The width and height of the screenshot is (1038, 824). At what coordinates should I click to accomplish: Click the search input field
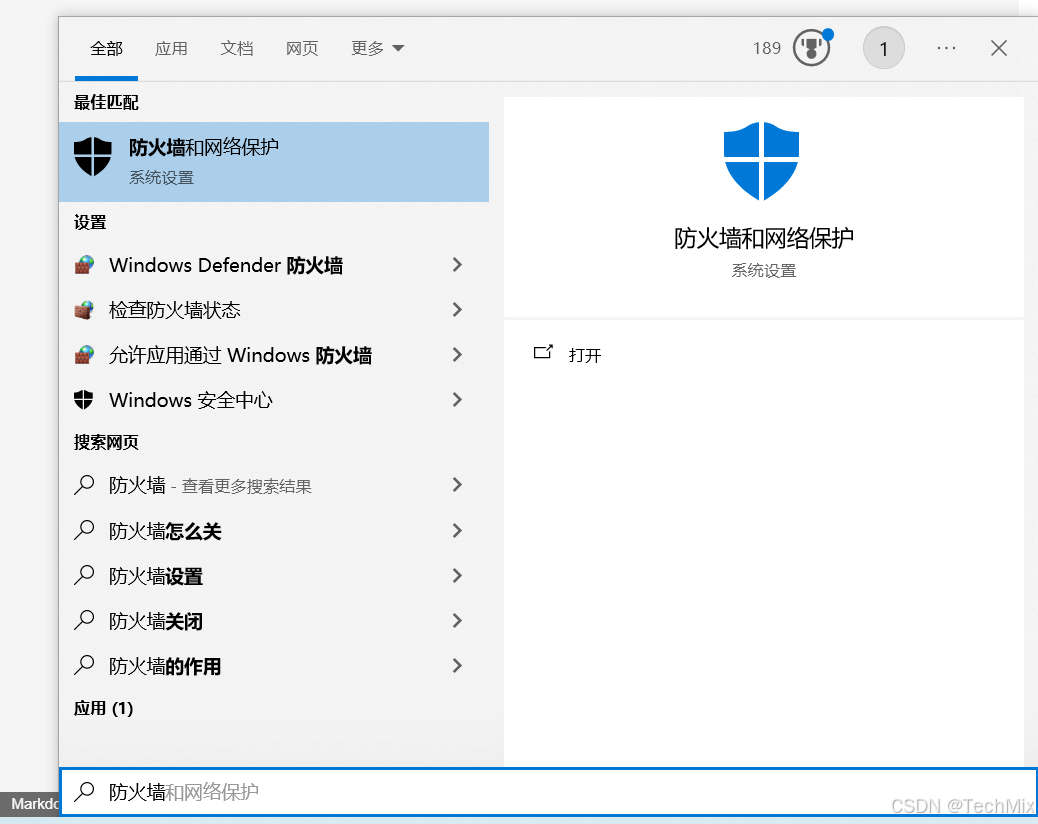(548, 792)
